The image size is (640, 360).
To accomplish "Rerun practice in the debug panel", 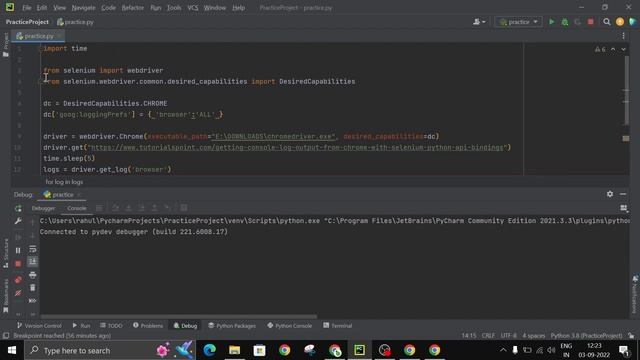I will pos(18,209).
